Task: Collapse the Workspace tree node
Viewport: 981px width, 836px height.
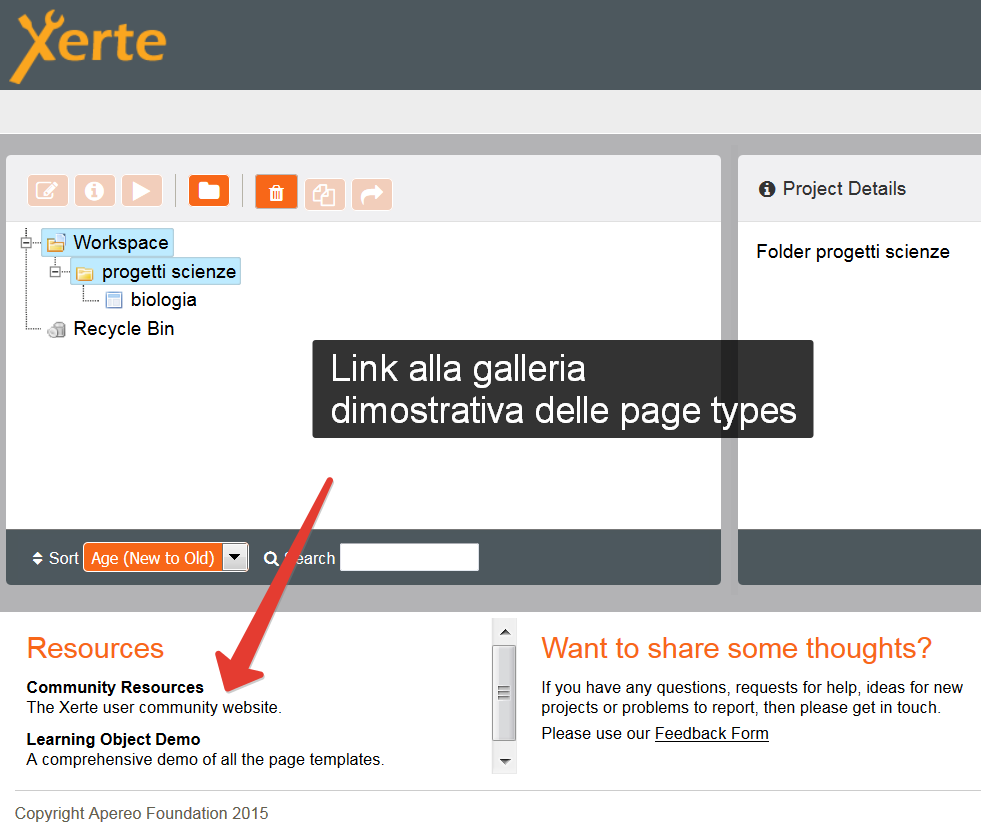Action: 26,243
